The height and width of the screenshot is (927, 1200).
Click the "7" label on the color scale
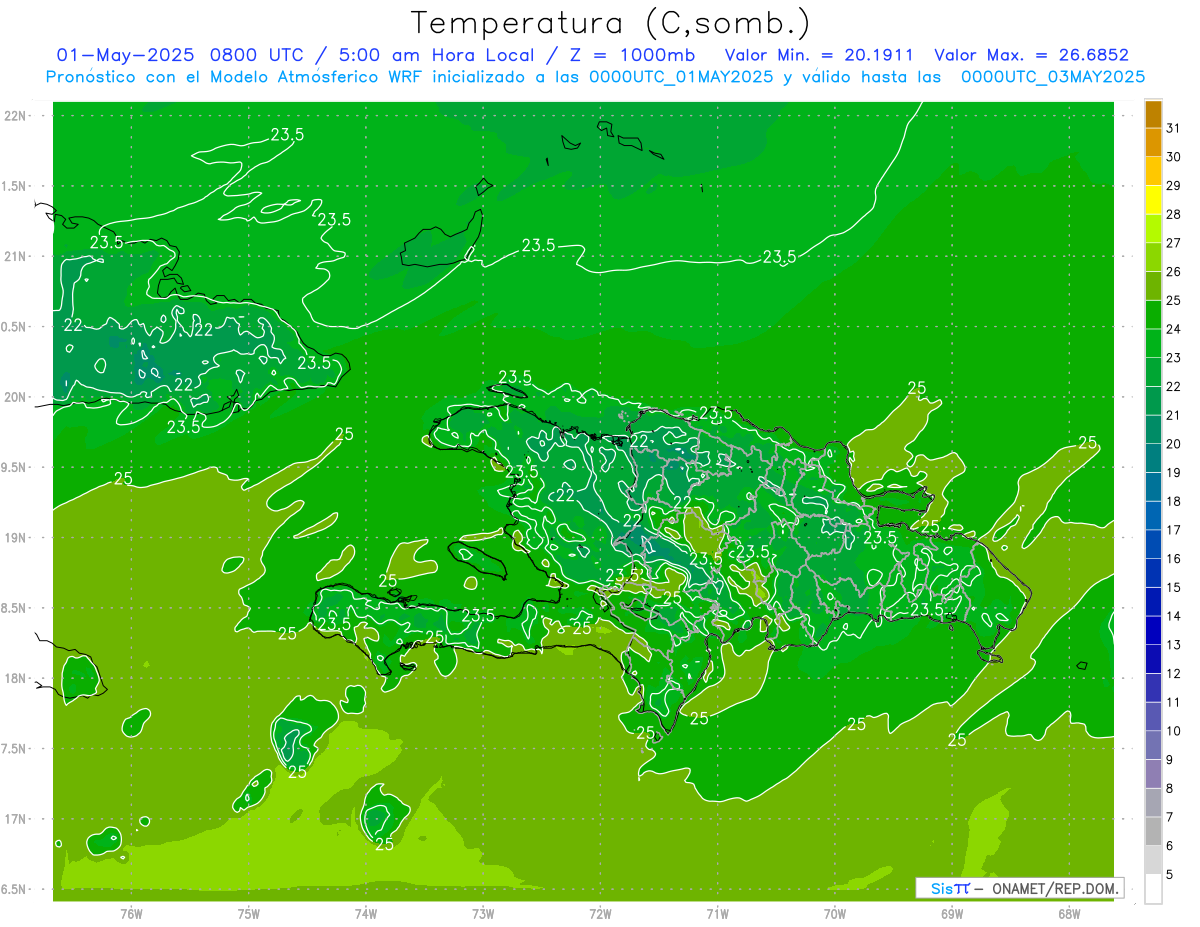click(1170, 818)
